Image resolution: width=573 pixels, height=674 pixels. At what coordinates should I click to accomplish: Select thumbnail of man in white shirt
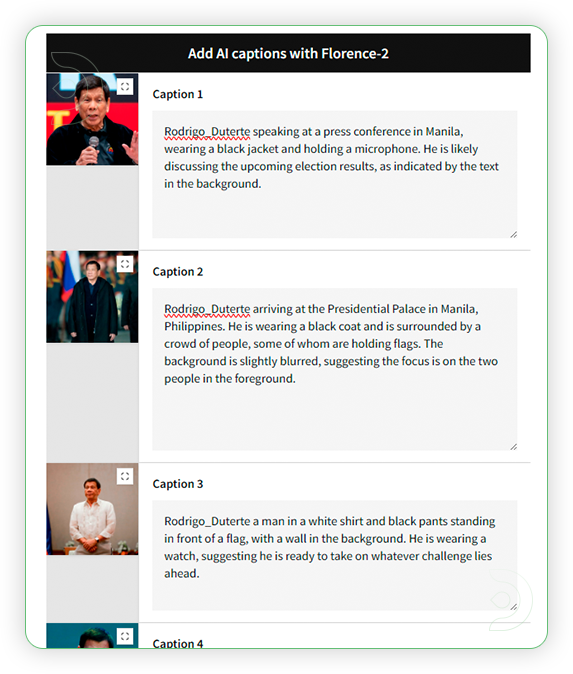92,509
